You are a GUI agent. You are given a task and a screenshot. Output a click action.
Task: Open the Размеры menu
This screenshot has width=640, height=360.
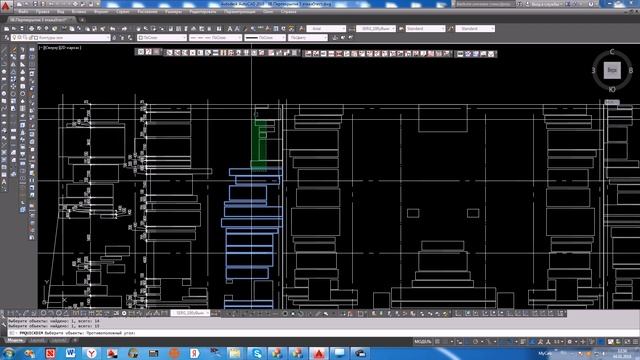pos(173,12)
